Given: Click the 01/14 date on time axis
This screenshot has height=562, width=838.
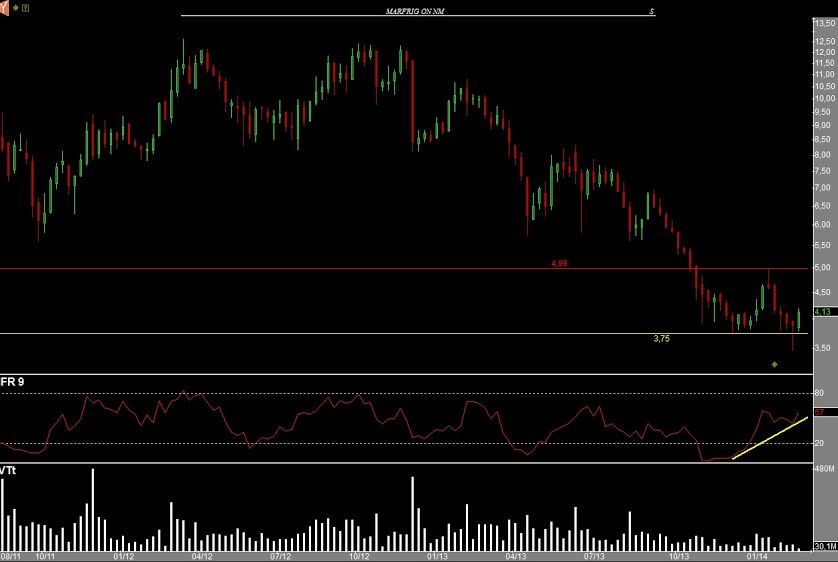Looking at the screenshot, I should pyautogui.click(x=757, y=556).
